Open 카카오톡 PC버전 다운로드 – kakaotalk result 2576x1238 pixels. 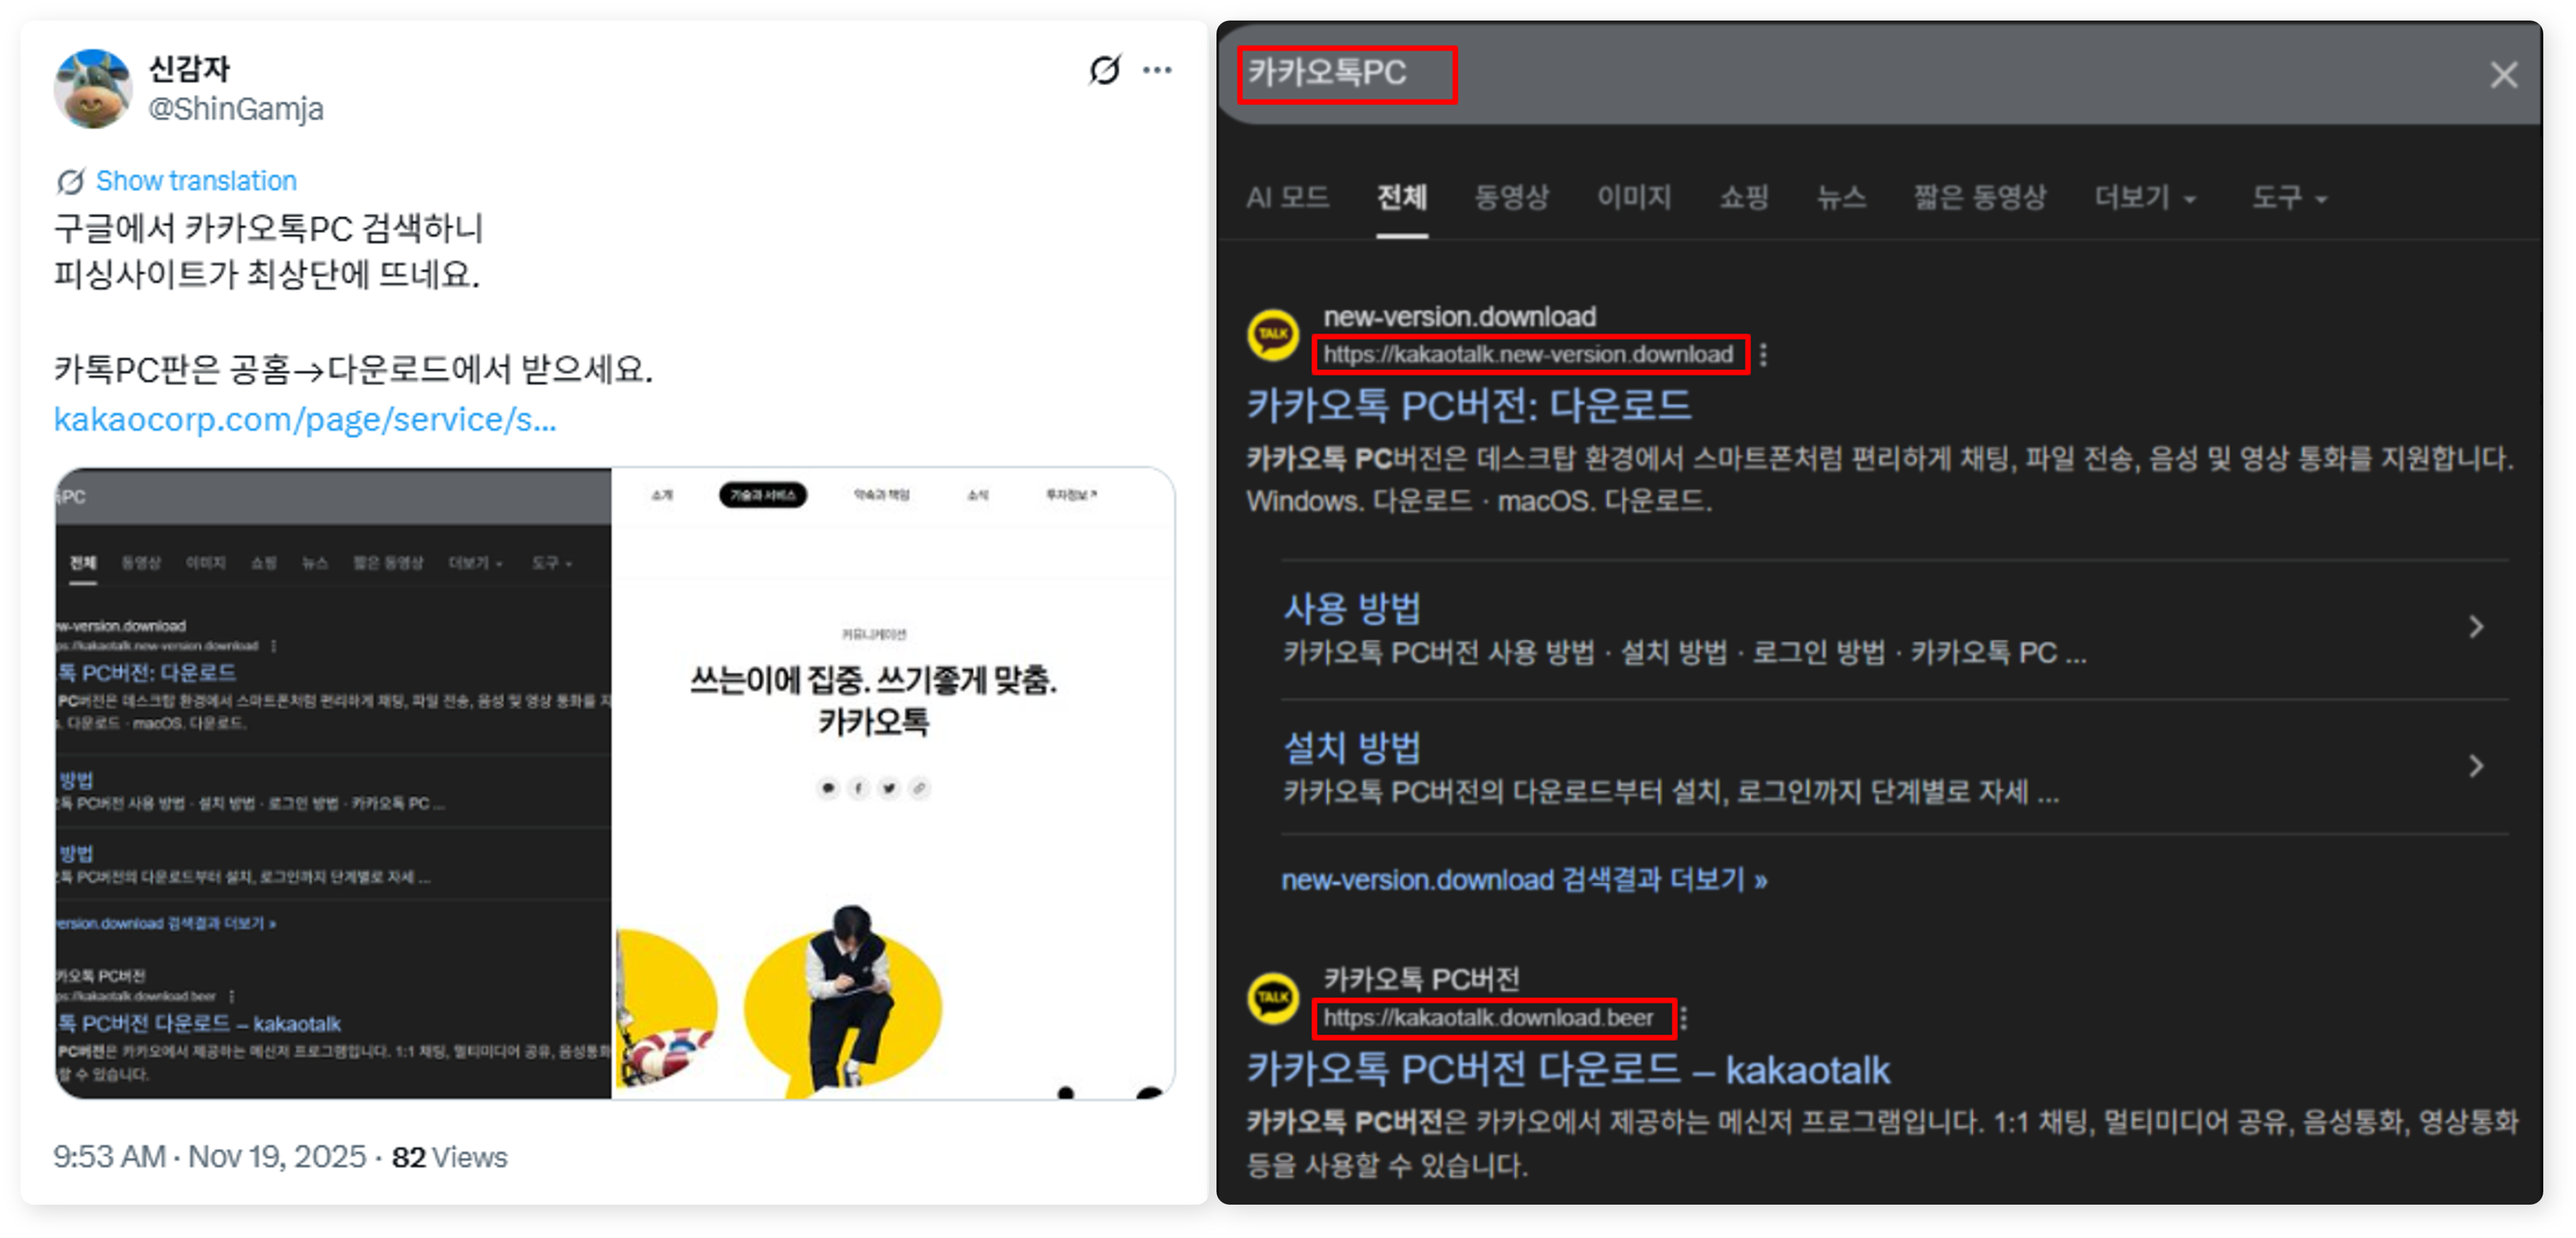tap(1568, 1070)
